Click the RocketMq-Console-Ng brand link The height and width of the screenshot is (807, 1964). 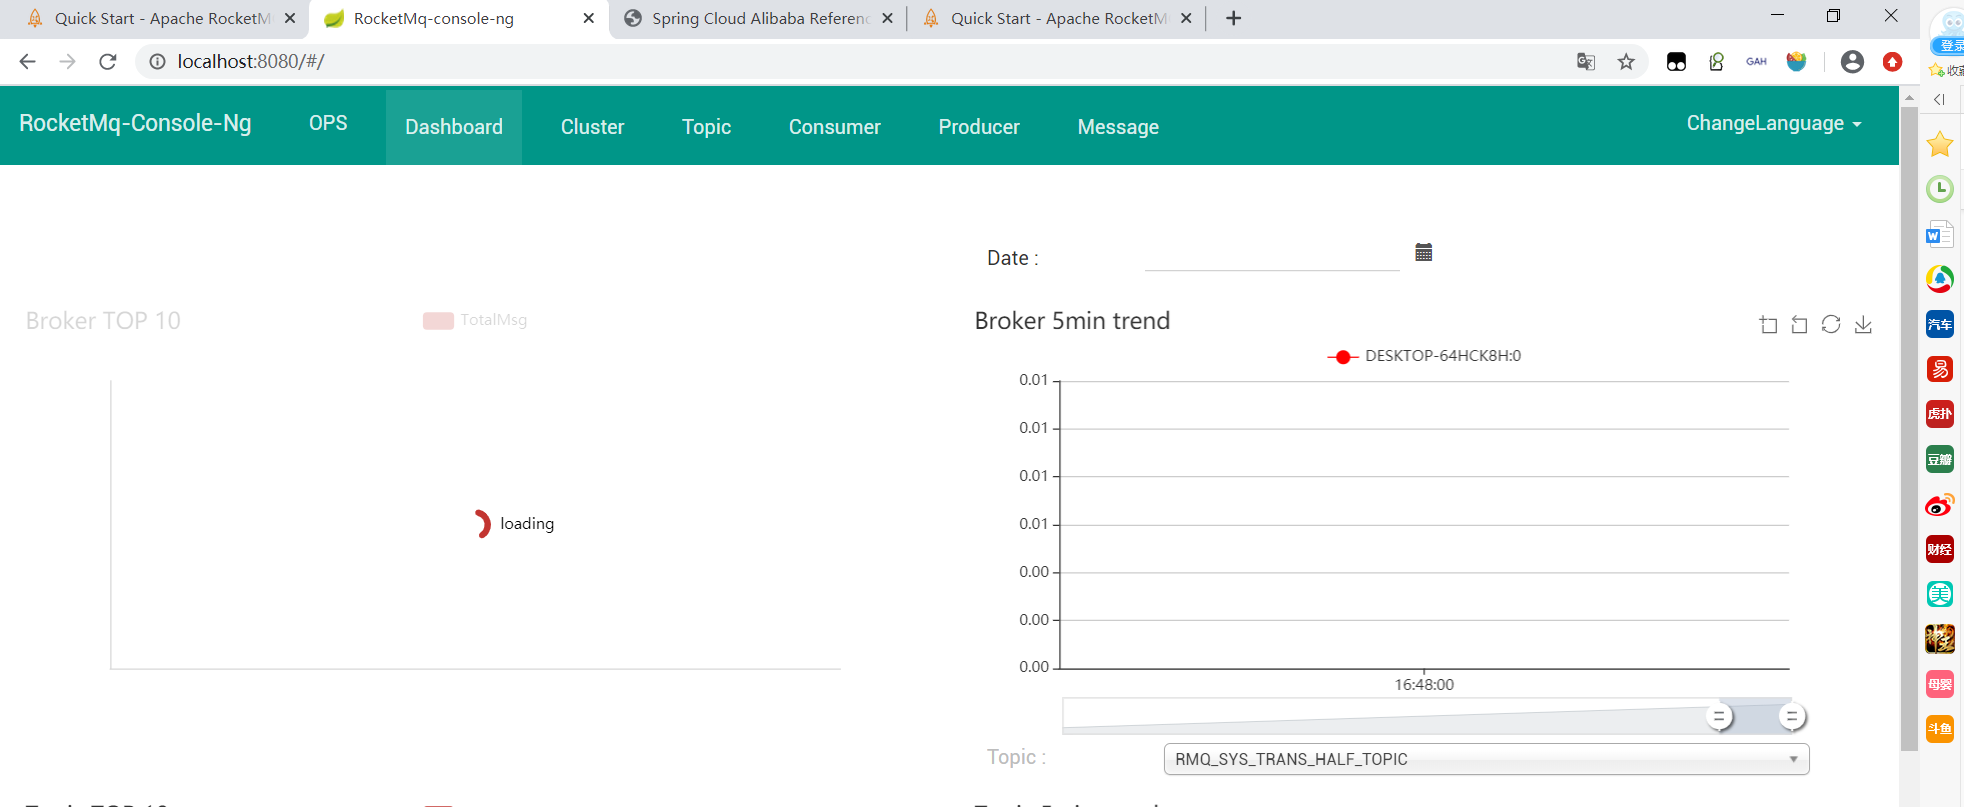(x=135, y=123)
